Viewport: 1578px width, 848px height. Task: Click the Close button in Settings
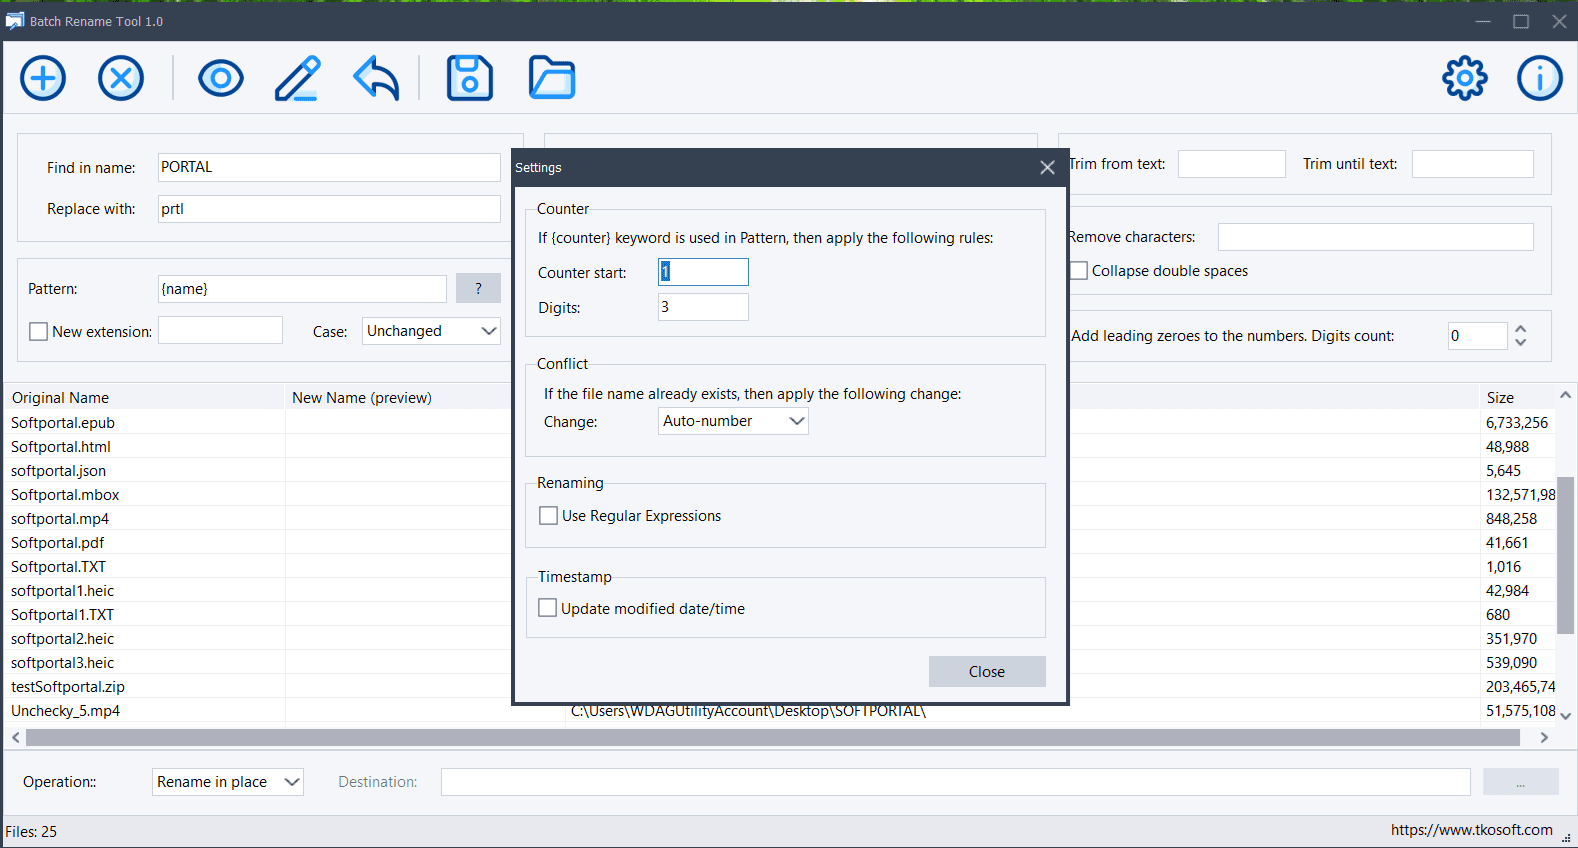coord(987,672)
